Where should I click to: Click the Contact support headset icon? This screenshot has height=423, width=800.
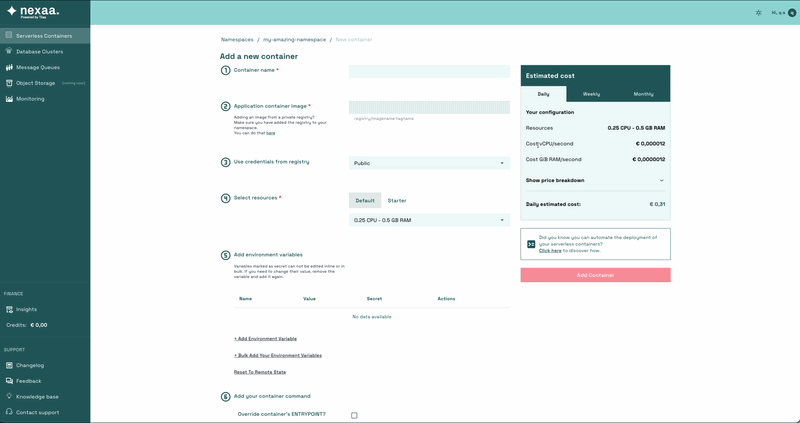(9, 412)
